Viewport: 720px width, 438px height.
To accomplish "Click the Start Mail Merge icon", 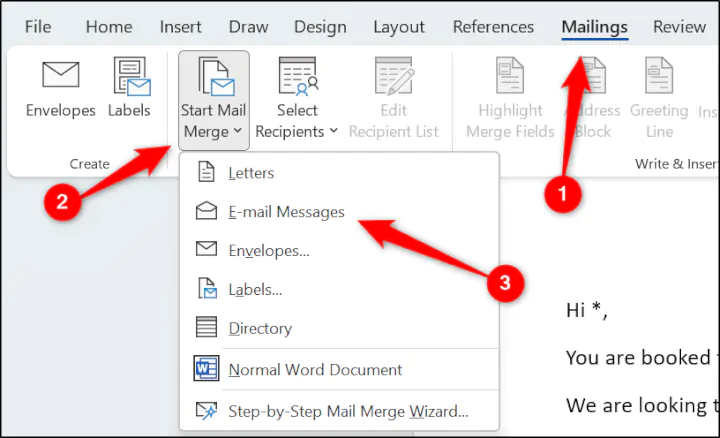I will (x=216, y=76).
